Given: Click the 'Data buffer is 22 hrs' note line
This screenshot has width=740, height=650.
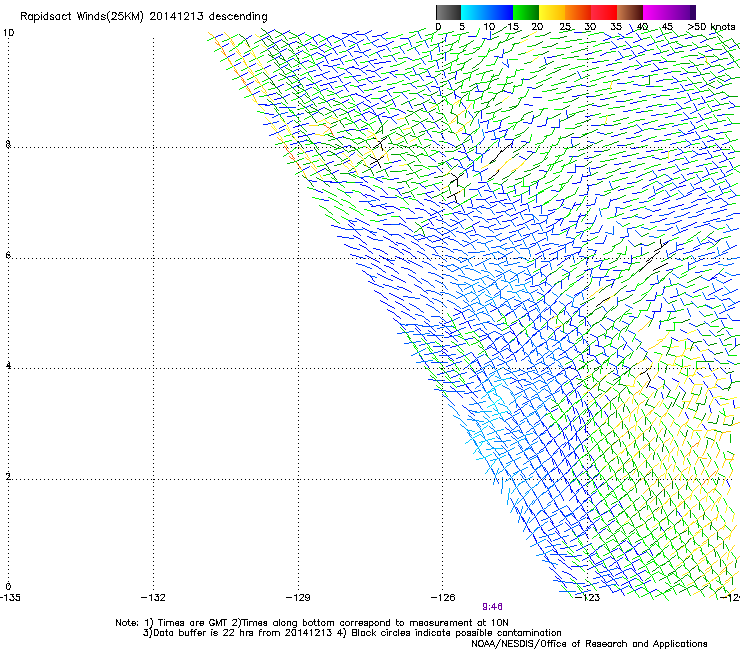Looking at the screenshot, I should click(x=352, y=633).
